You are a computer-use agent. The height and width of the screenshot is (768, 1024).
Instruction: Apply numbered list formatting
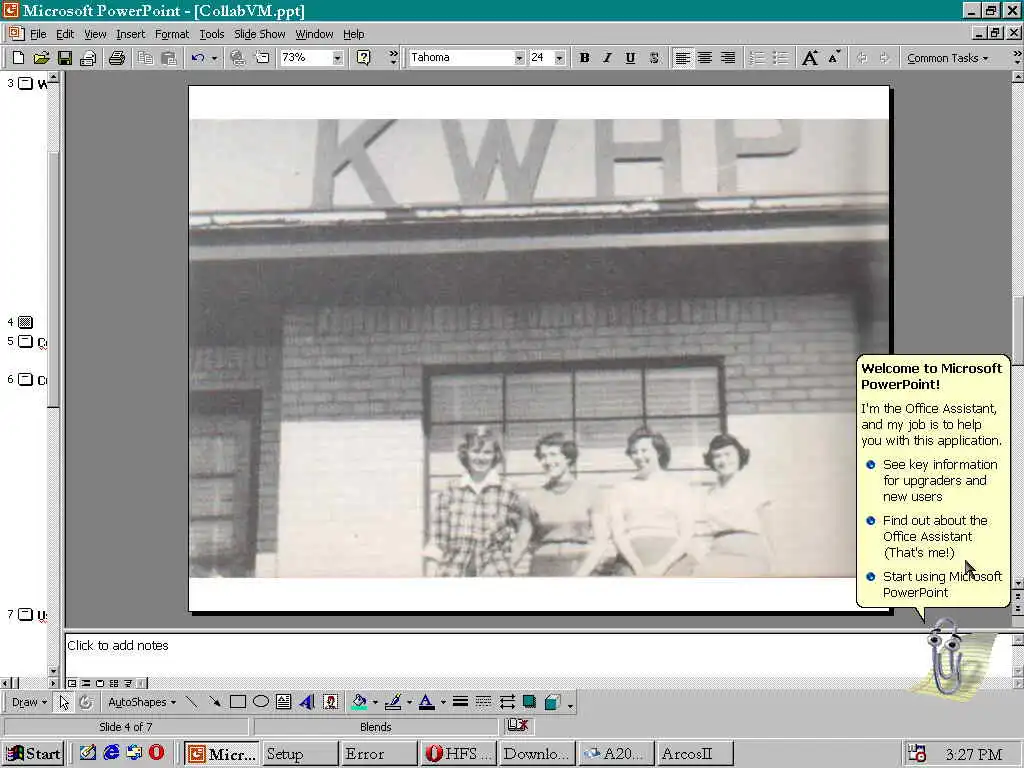[x=757, y=58]
